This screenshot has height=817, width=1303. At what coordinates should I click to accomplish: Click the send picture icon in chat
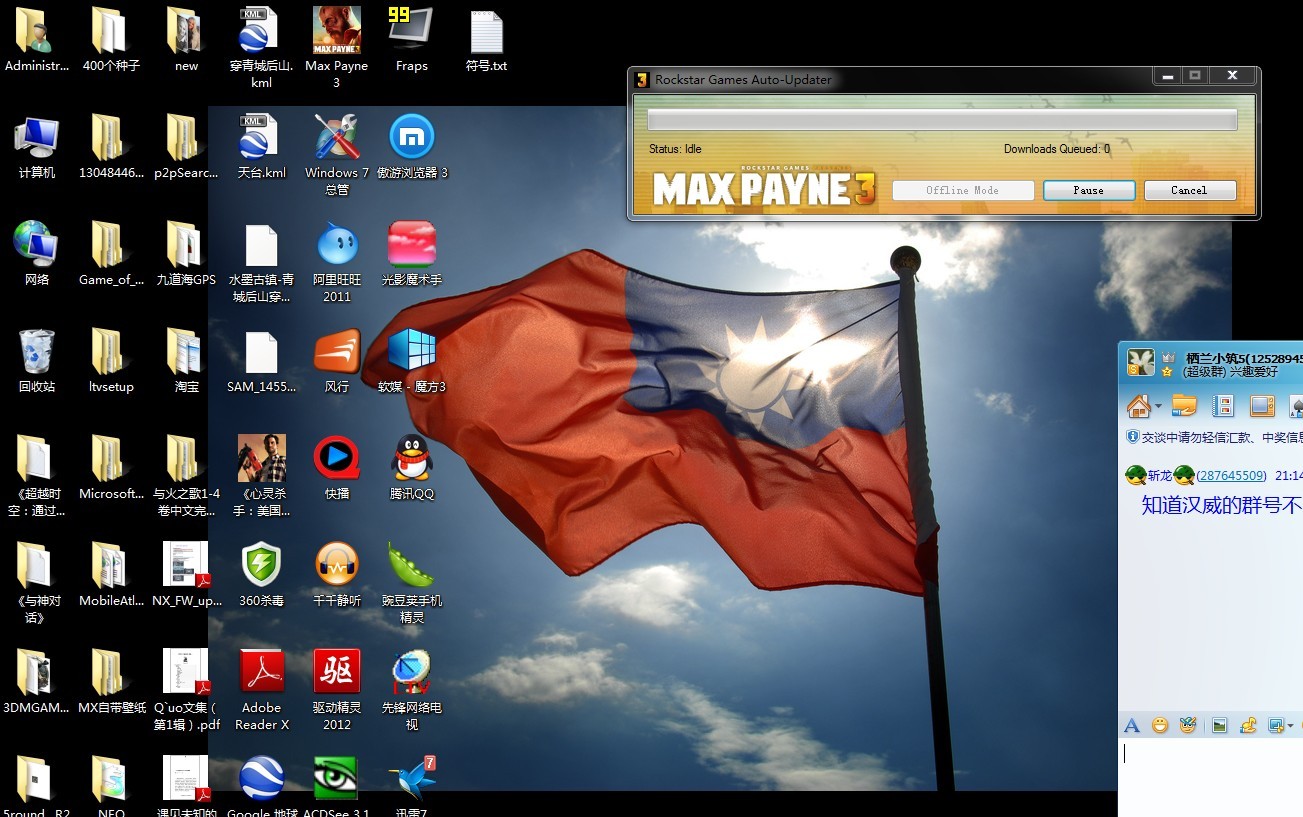[1219, 726]
